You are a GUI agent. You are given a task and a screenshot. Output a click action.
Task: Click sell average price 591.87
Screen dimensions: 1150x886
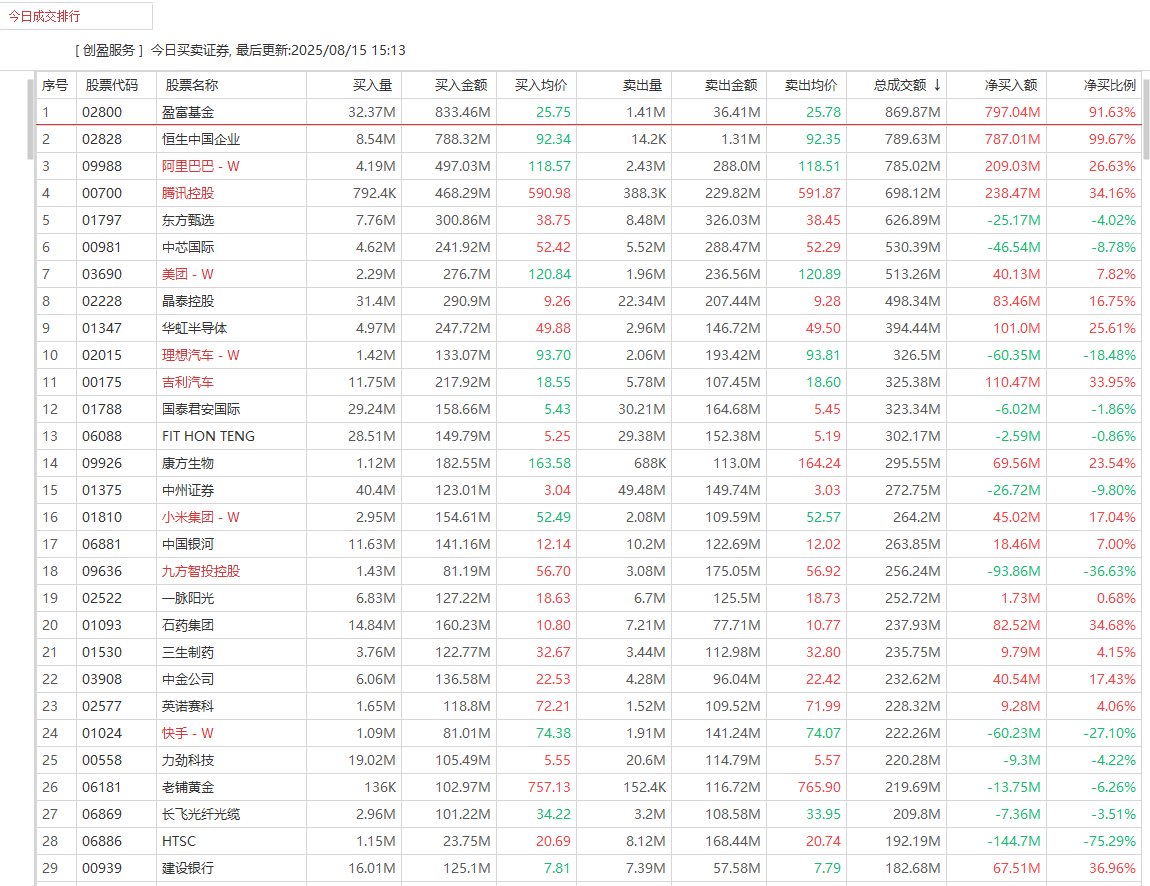[x=819, y=194]
